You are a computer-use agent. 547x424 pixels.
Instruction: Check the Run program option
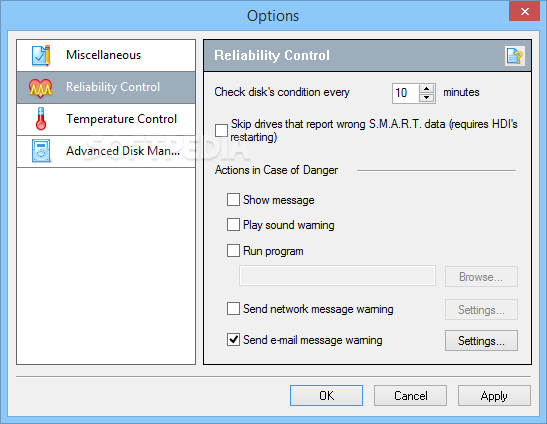[233, 251]
